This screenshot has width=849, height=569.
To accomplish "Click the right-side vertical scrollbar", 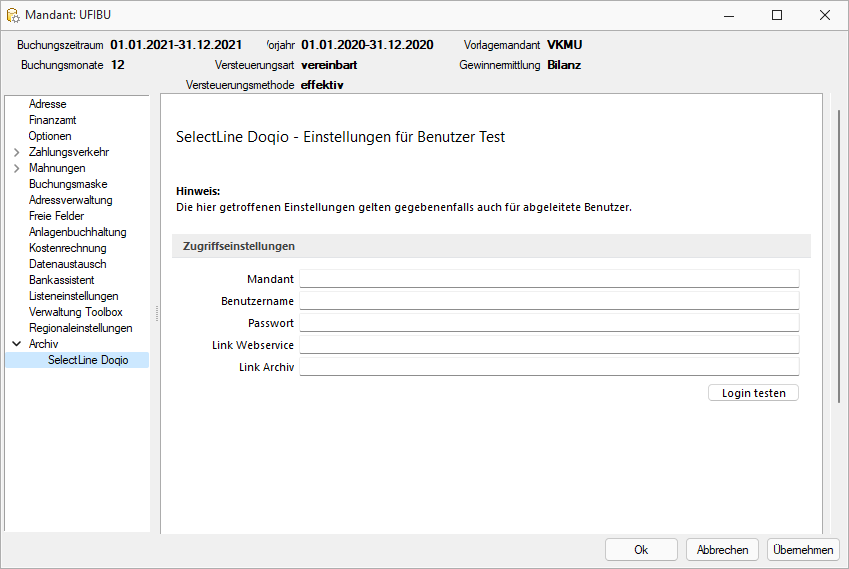I will 839,256.
